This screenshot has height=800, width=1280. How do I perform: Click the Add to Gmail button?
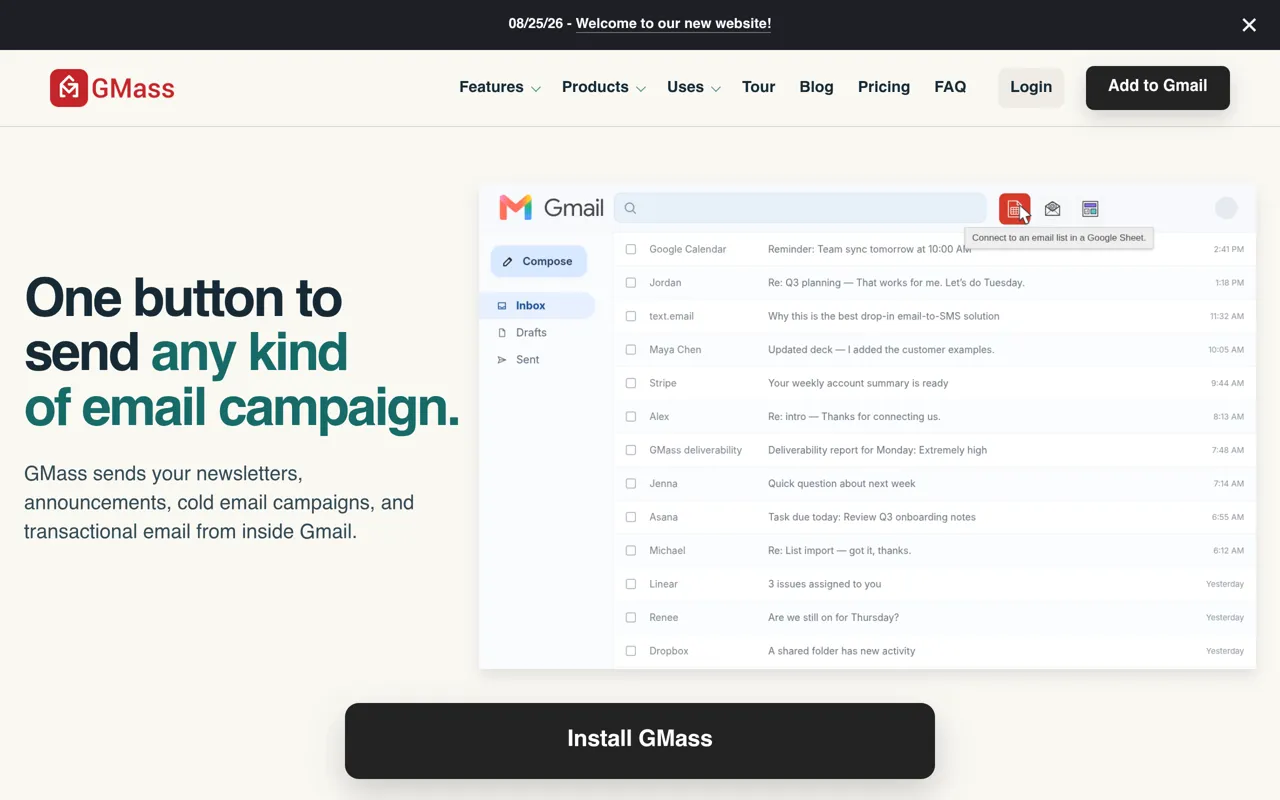1158,87
